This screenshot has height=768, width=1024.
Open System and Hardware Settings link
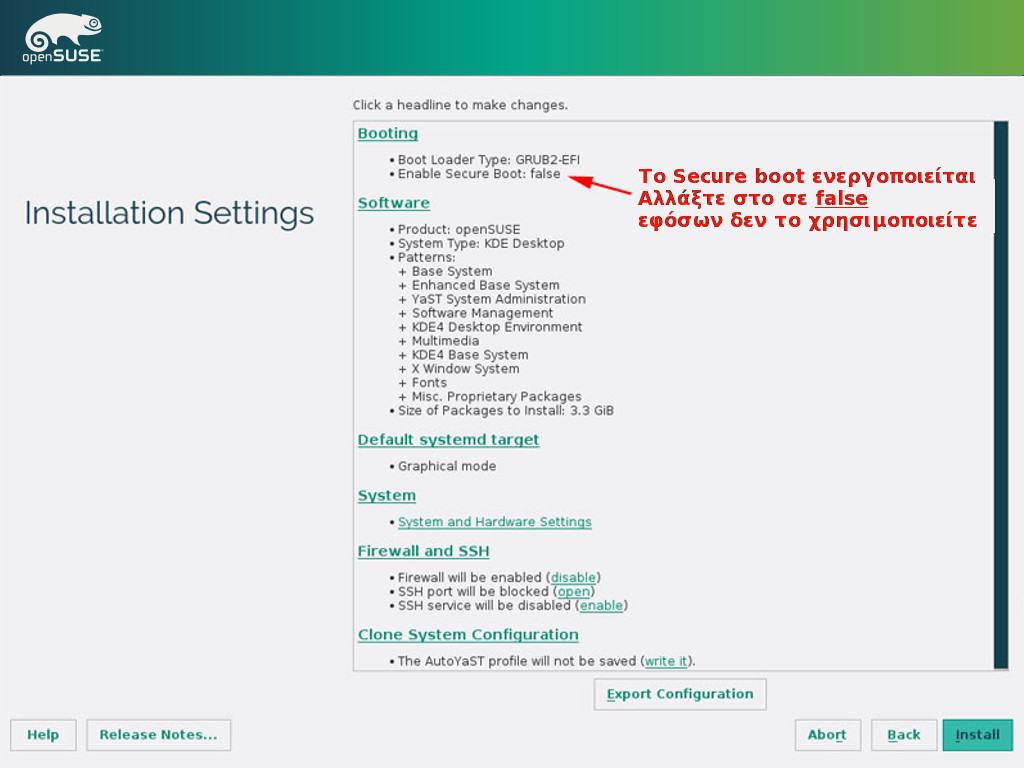tap(495, 522)
